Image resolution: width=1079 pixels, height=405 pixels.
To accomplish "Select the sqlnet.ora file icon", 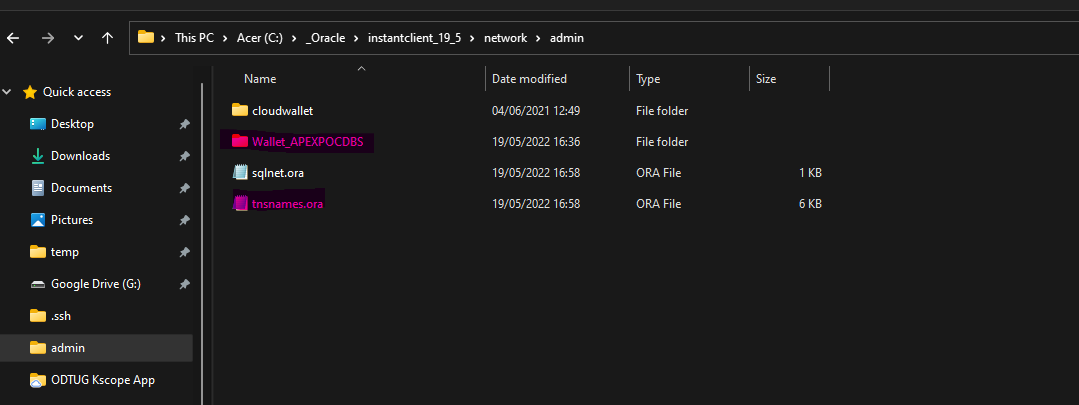I will (239, 173).
